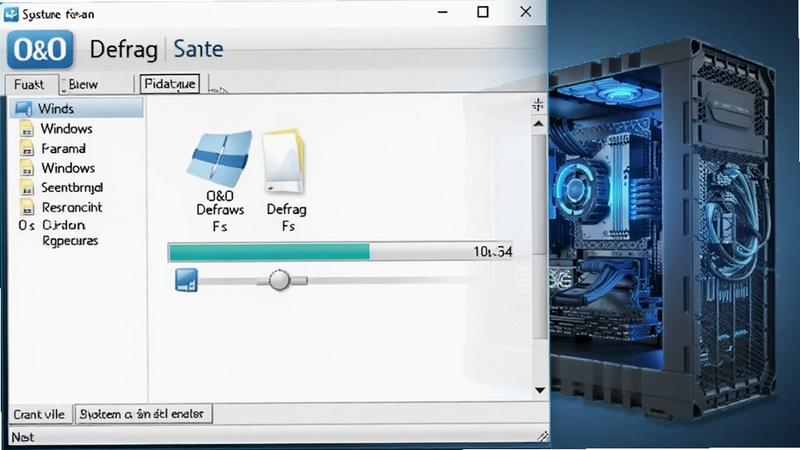
Task: Select the Faramal folder
Action: [63, 148]
